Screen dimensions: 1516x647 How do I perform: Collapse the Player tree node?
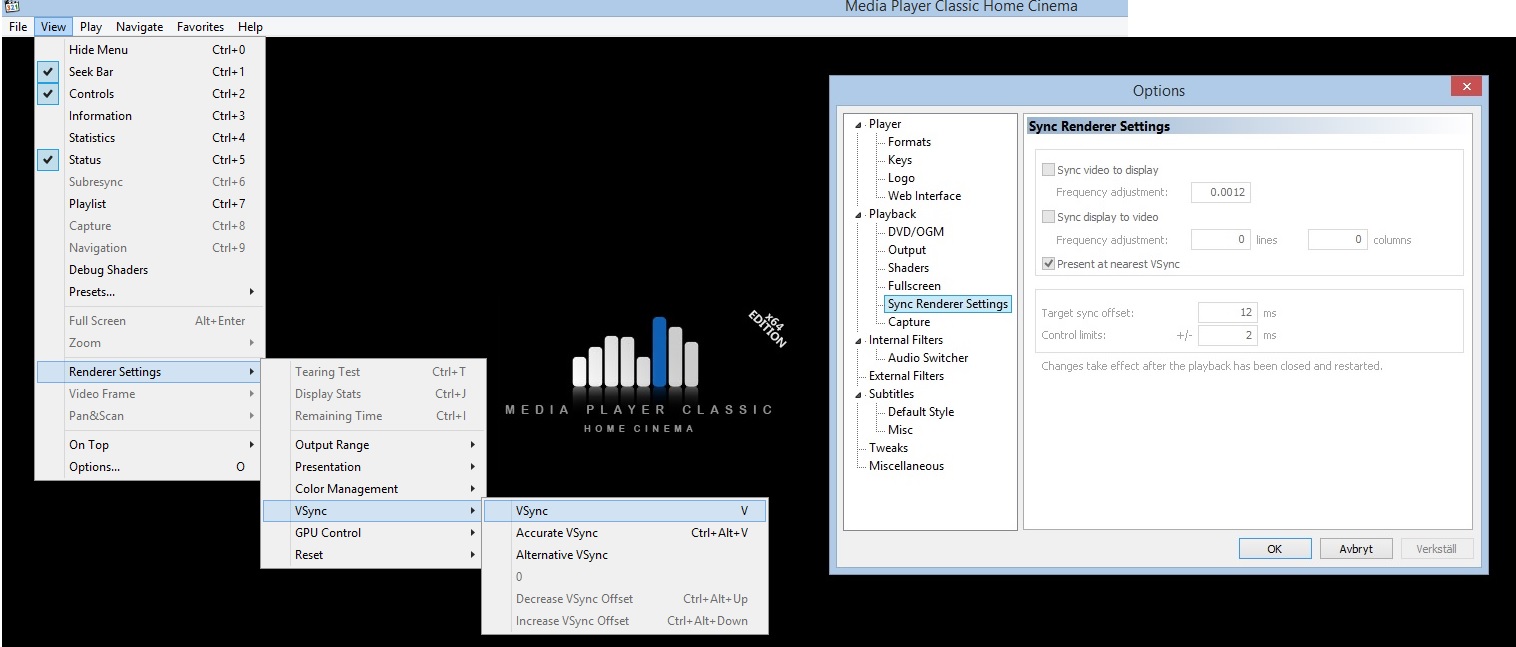[x=859, y=125]
